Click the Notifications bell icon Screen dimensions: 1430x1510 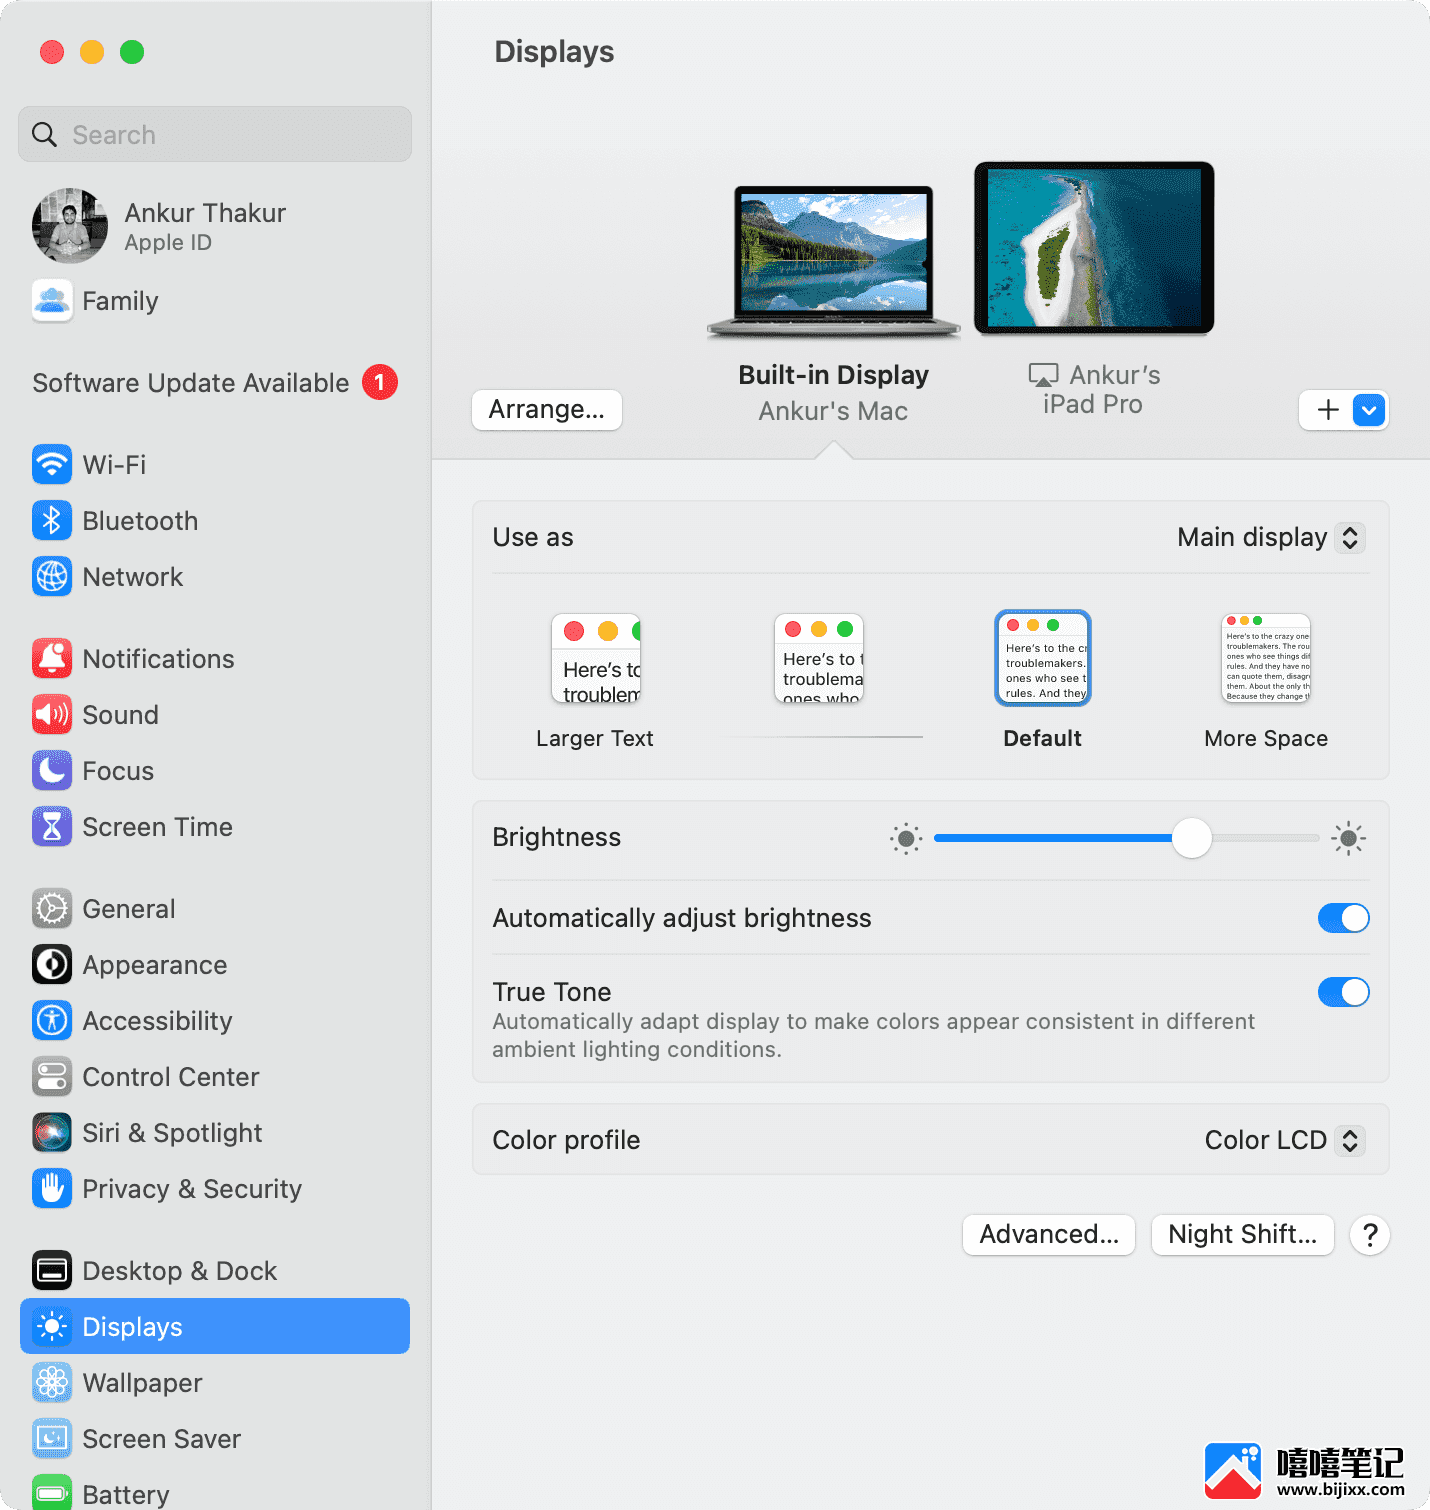[52, 658]
